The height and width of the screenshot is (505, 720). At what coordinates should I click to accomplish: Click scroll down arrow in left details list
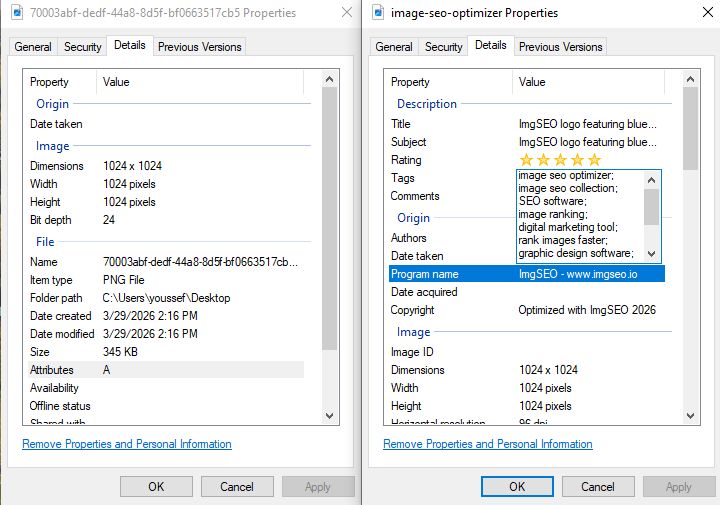[x=329, y=416]
